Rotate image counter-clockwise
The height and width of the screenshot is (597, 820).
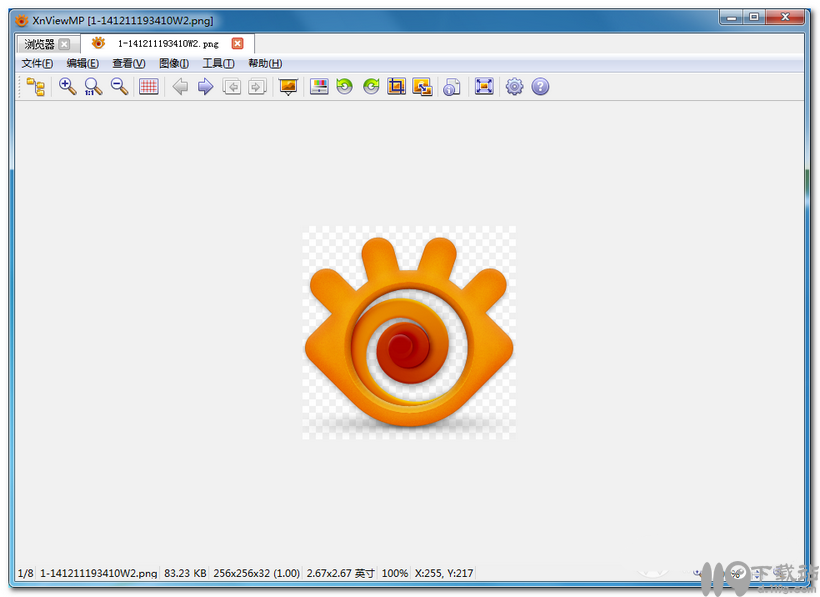point(345,87)
